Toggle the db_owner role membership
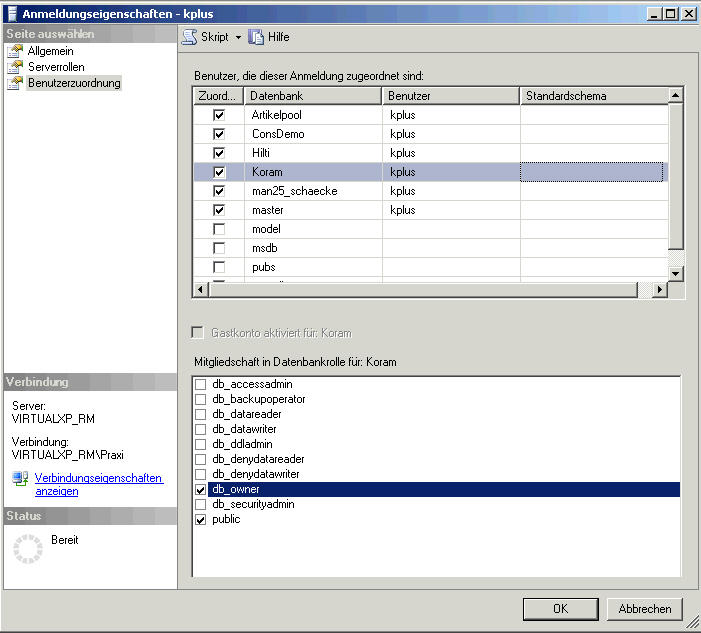Screen dimensions: 701x633 click(x=201, y=489)
